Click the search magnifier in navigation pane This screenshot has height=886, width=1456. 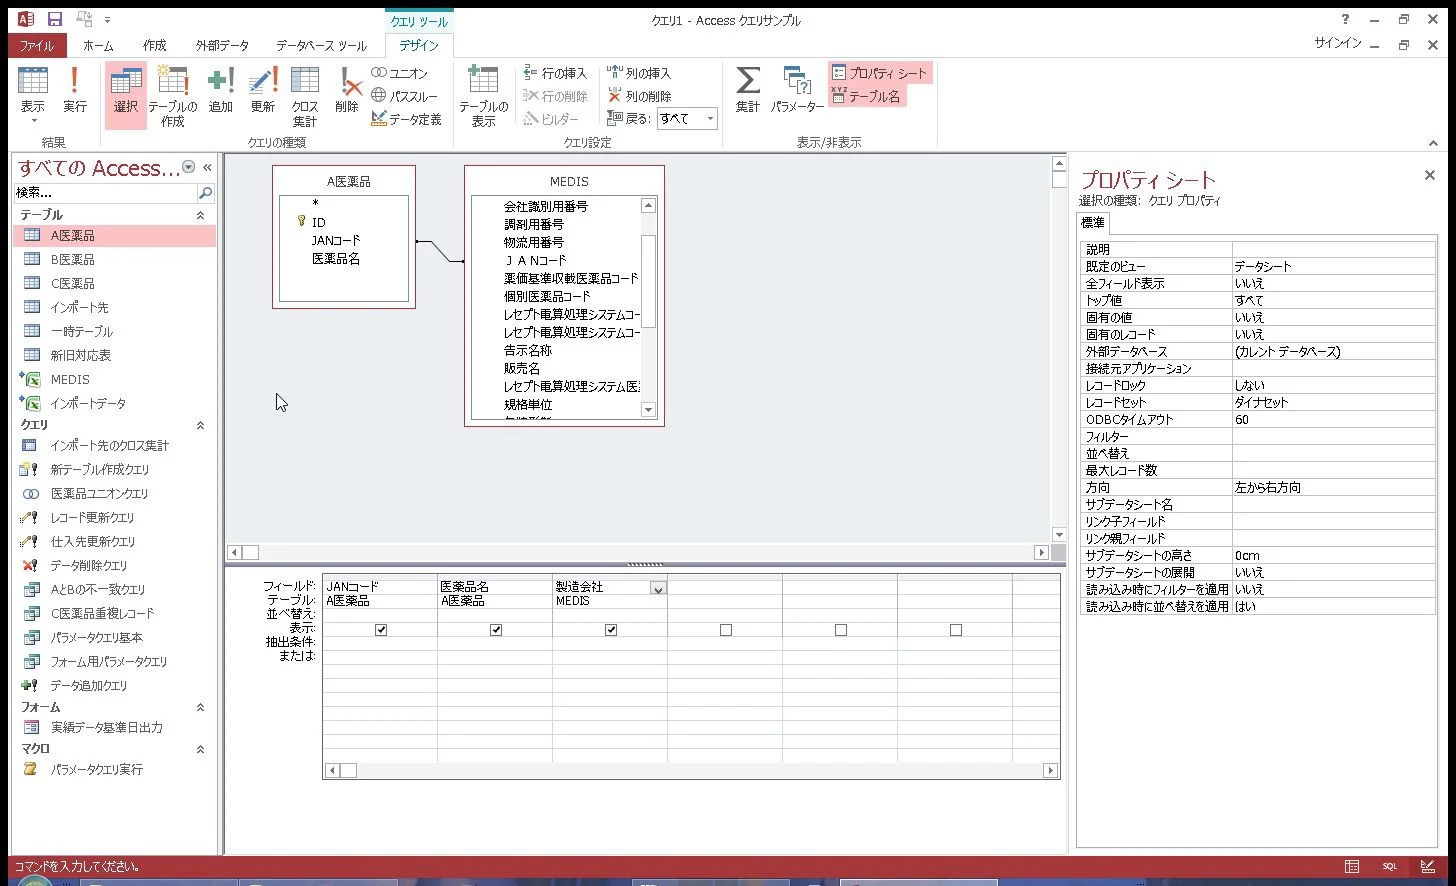click(x=206, y=192)
